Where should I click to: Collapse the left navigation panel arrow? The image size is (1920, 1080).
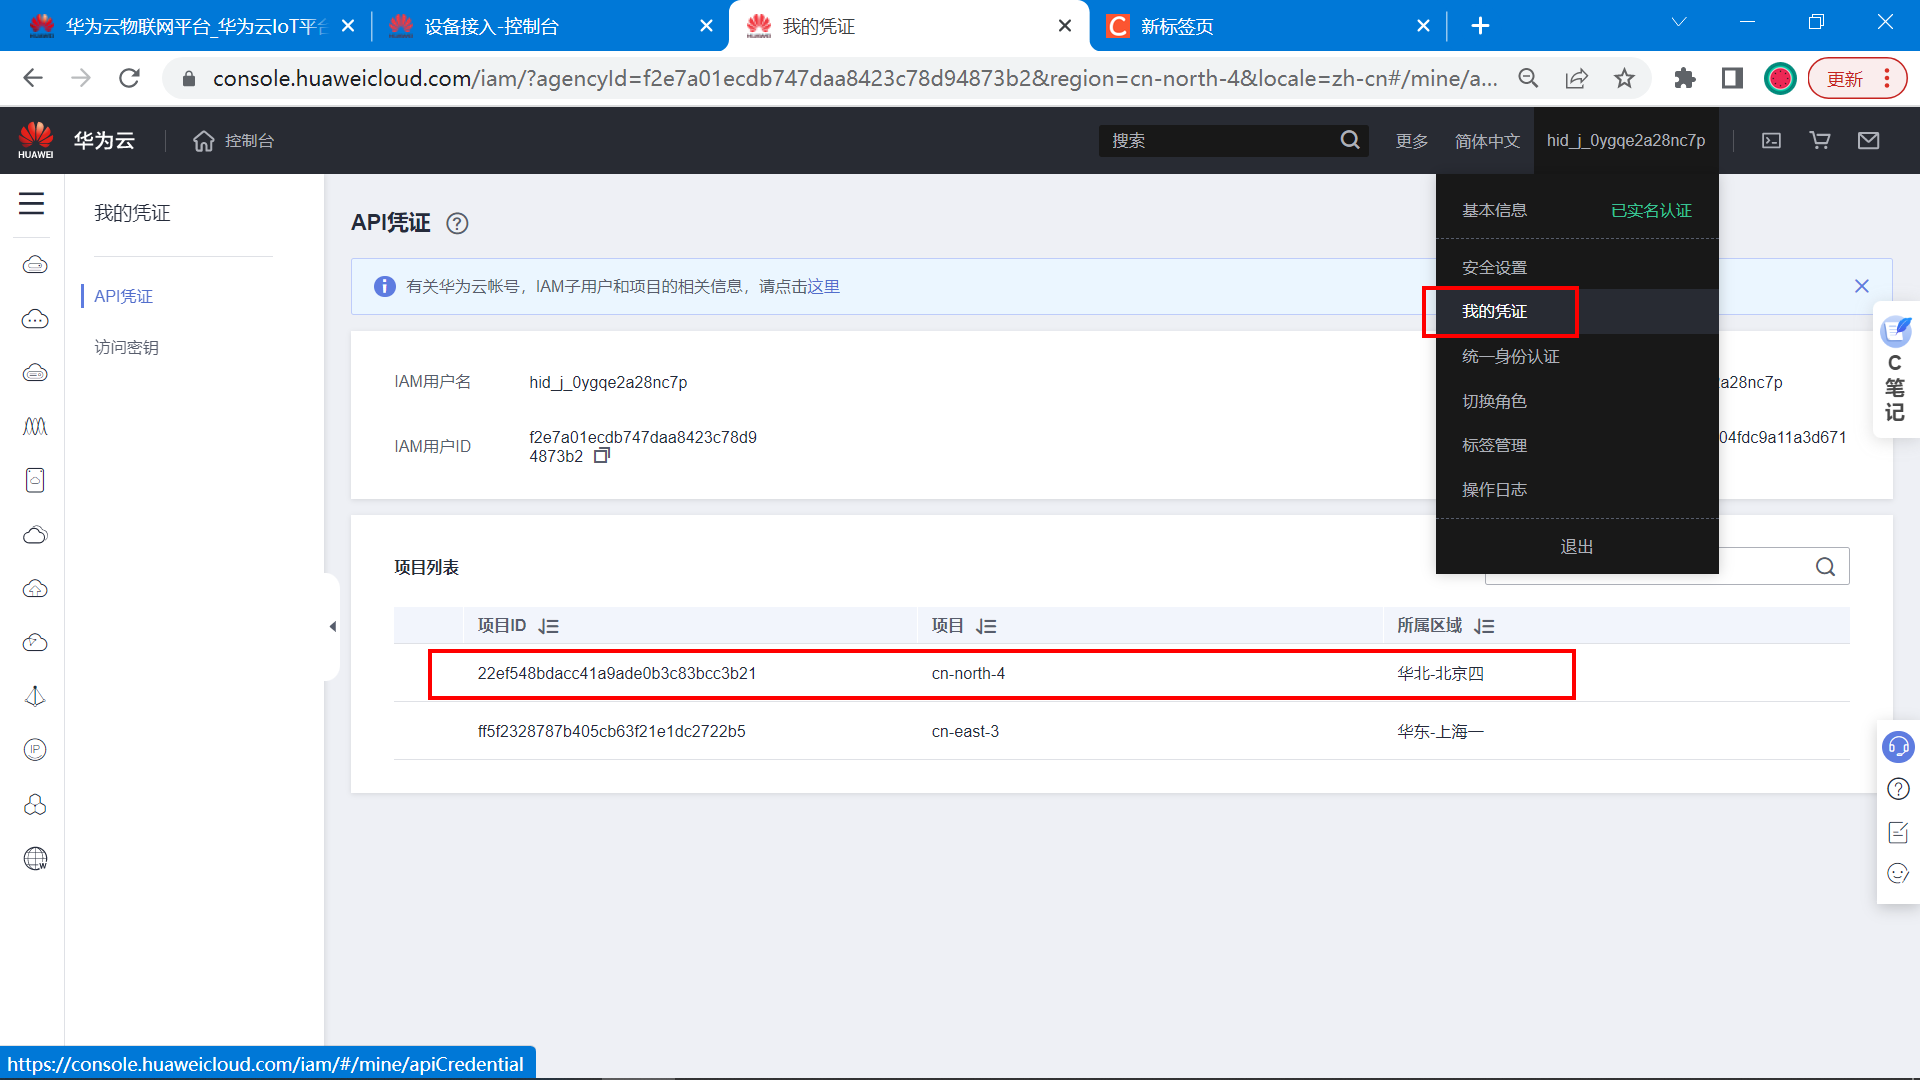(x=332, y=627)
